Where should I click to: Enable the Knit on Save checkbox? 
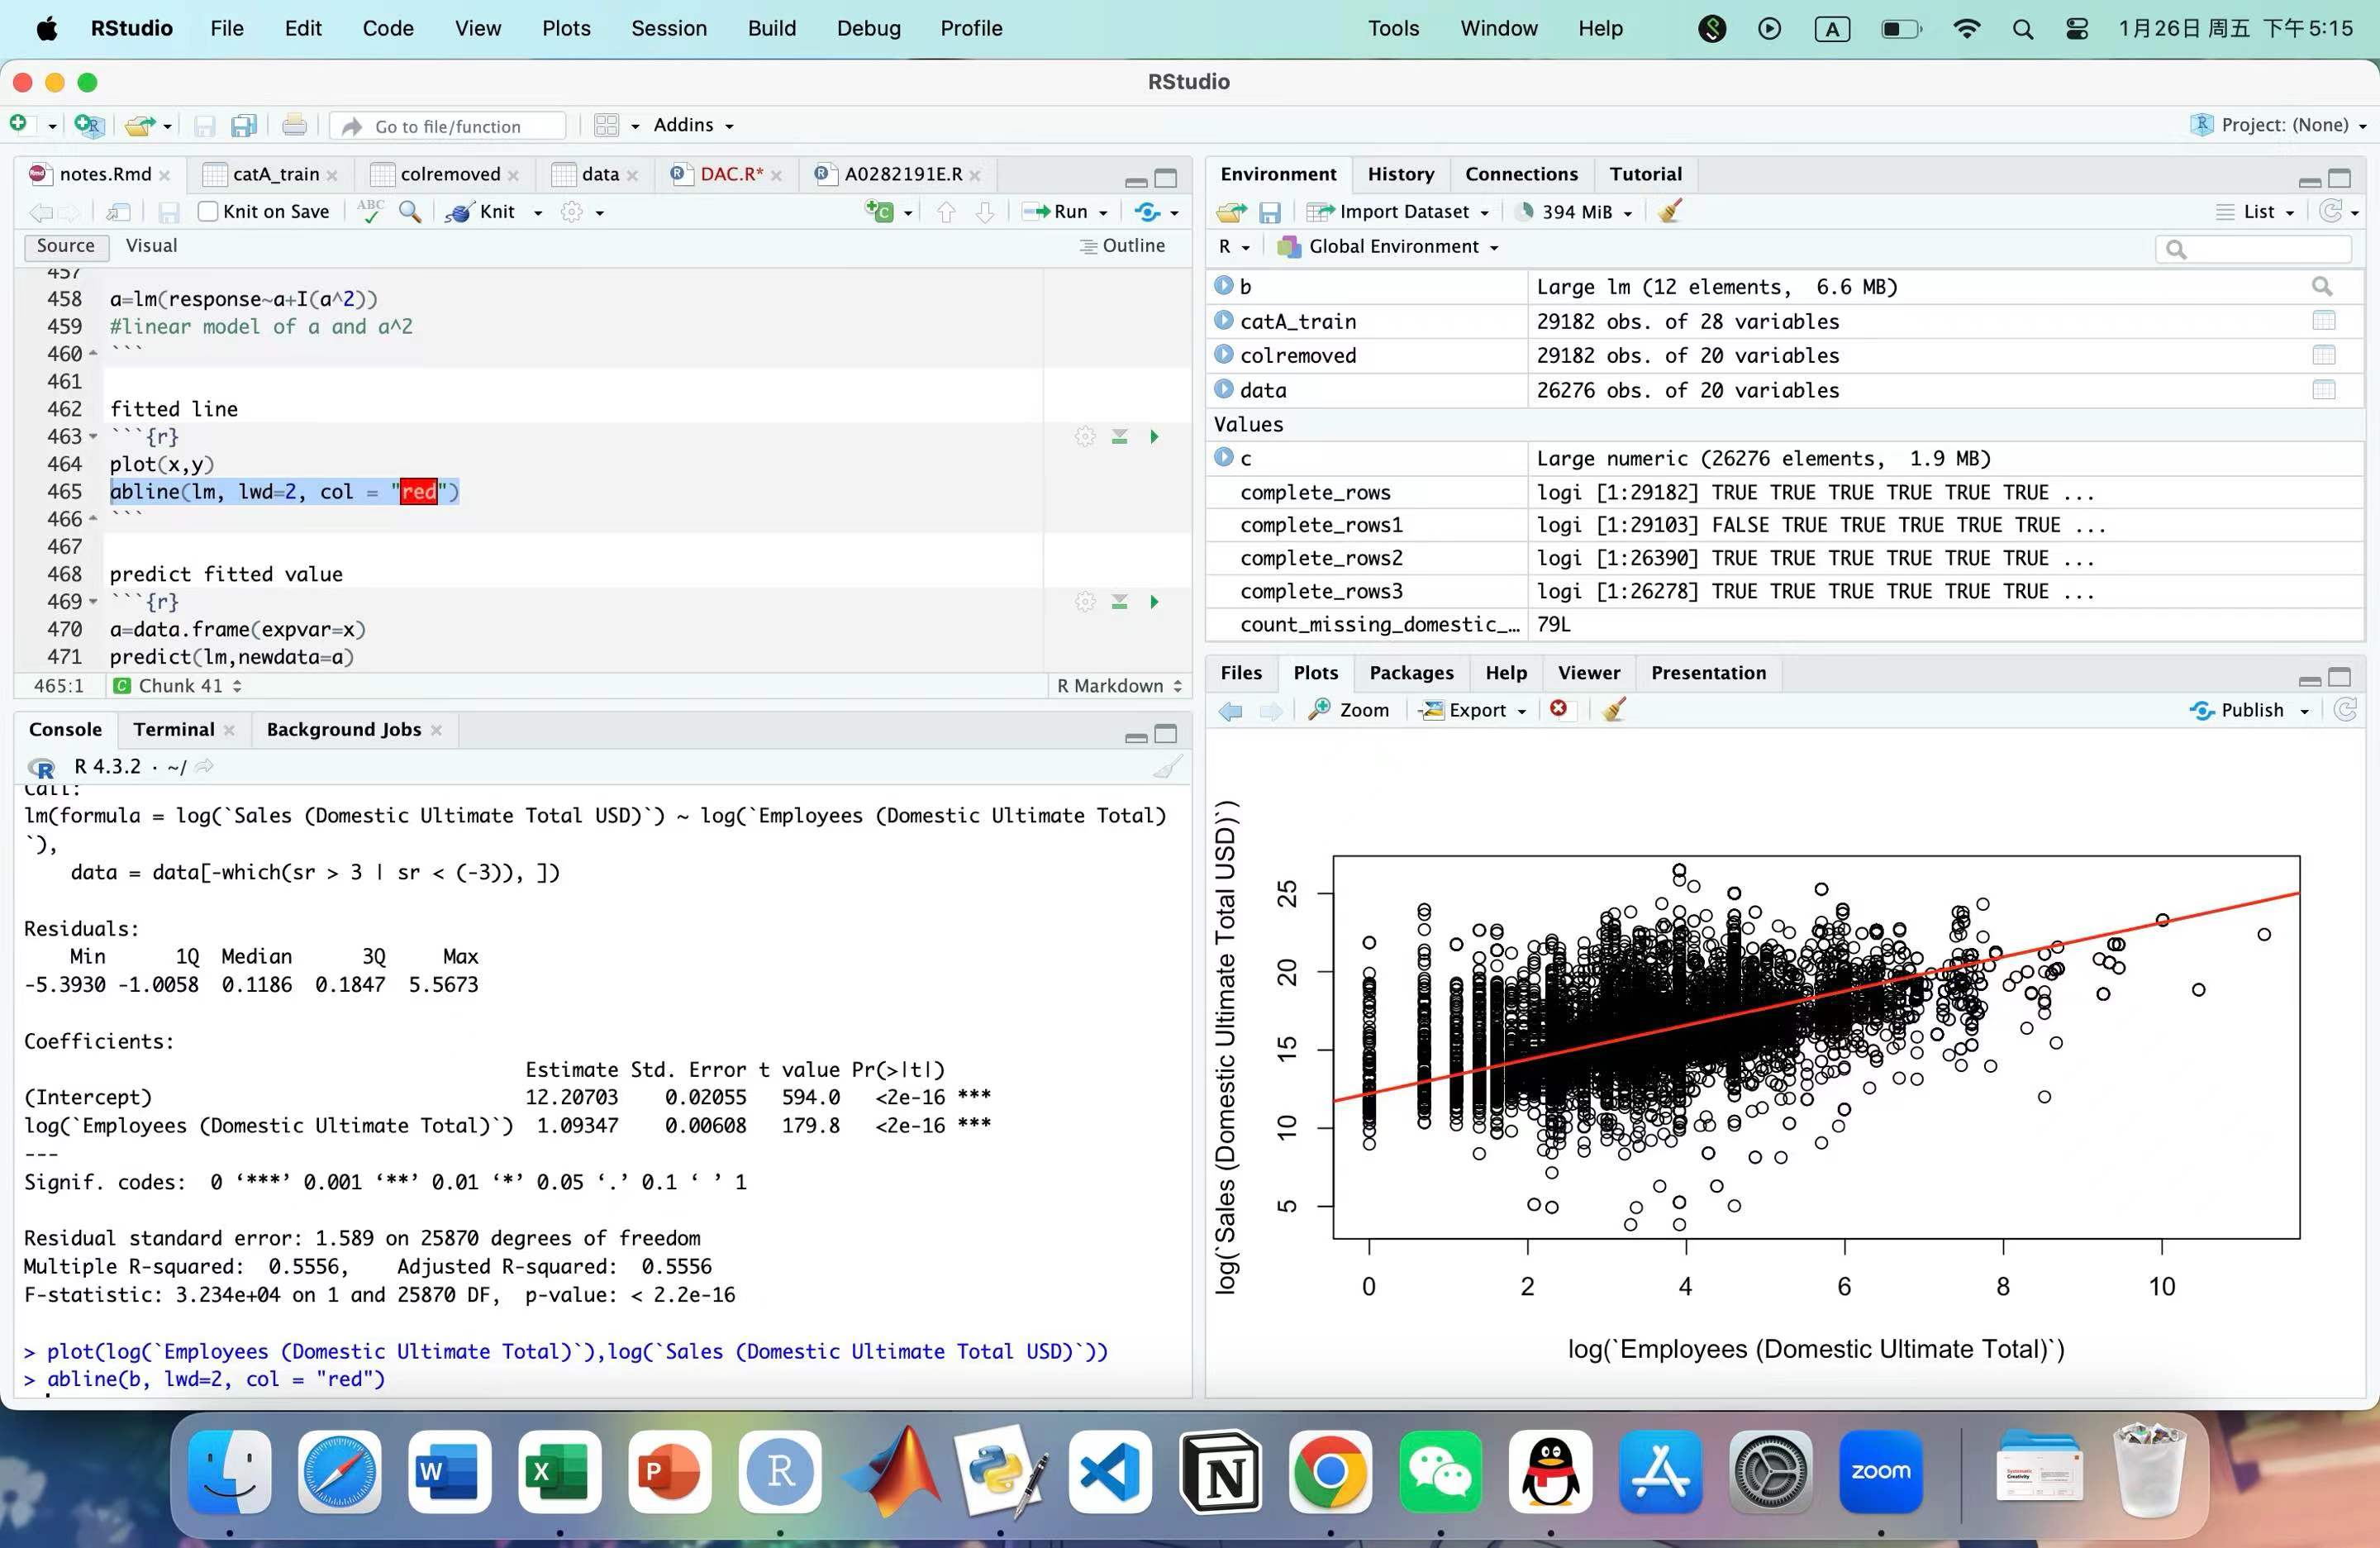pos(208,212)
